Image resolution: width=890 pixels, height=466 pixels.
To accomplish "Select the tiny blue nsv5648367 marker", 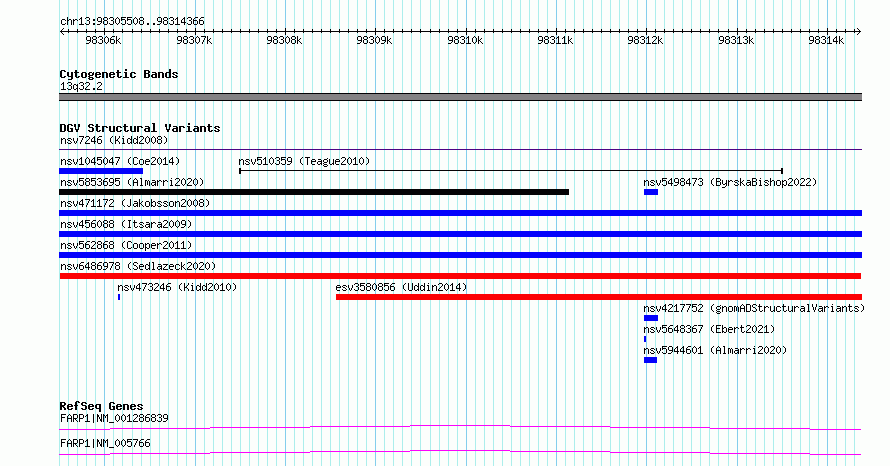I will (x=645, y=339).
